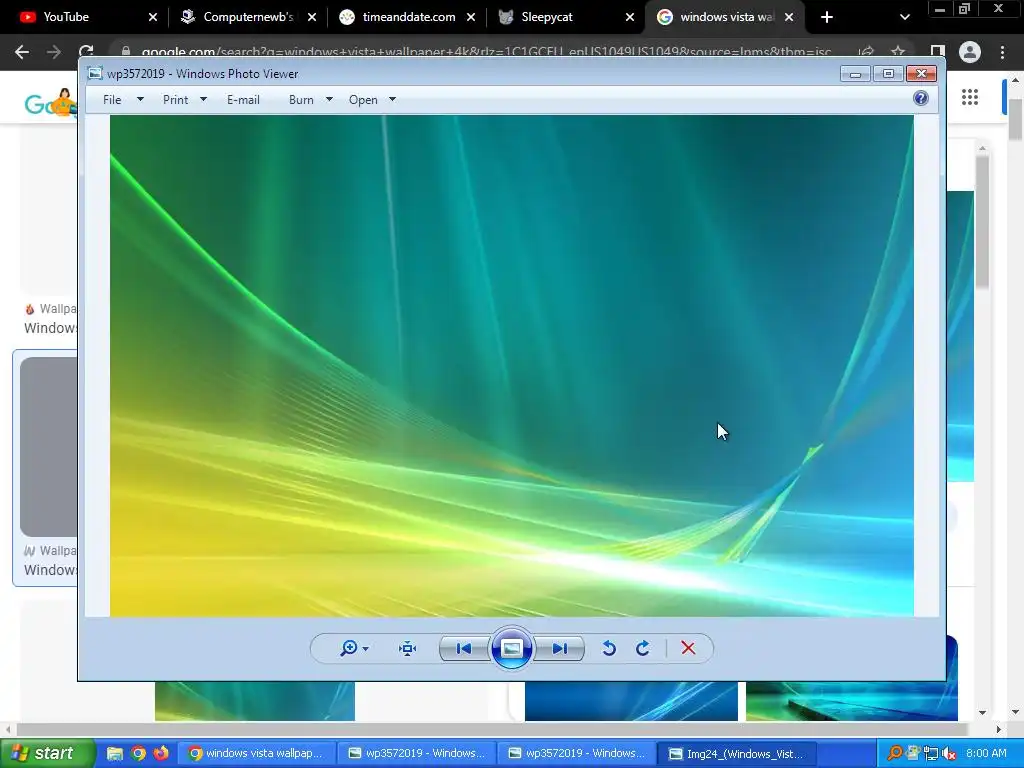
Task: Click the blue wallpaper thumbnail in Google results
Action: (631, 701)
